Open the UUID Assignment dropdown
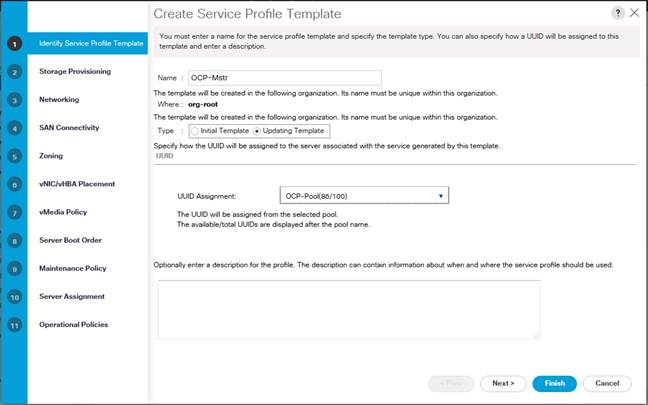 tap(364, 195)
